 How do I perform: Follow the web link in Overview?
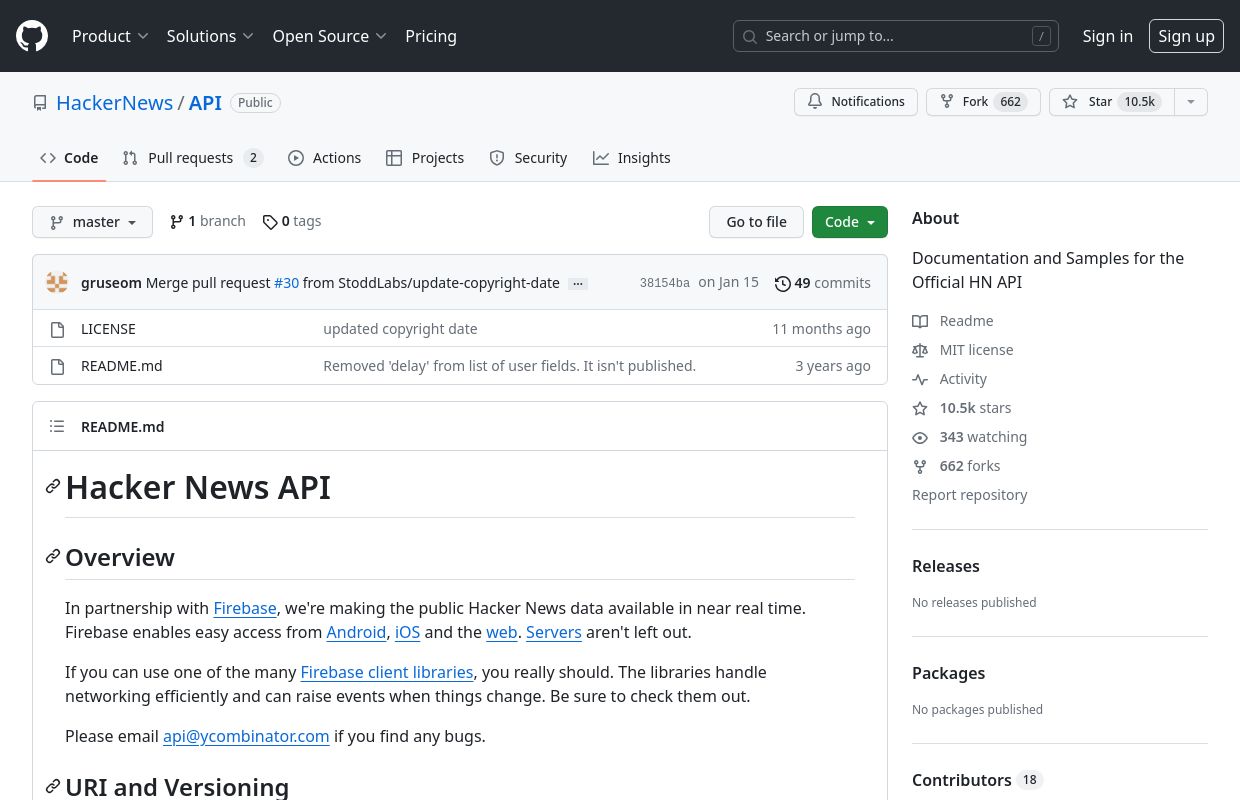click(502, 632)
